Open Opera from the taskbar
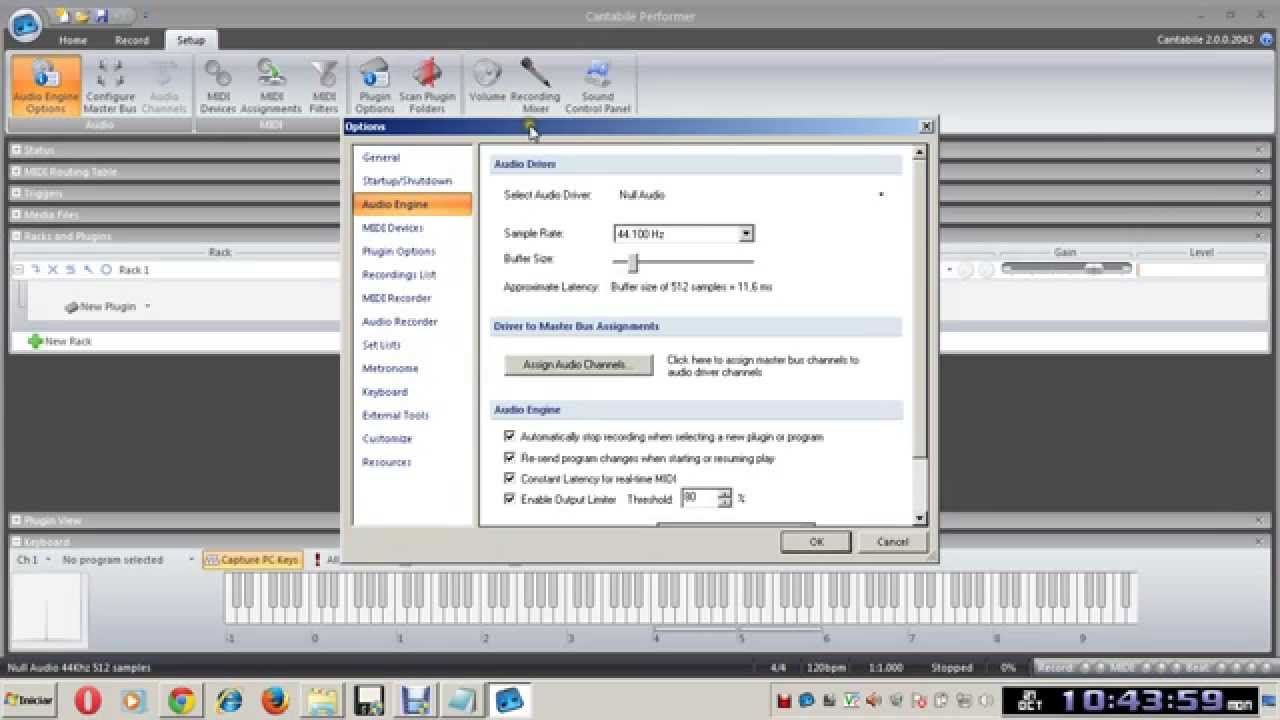This screenshot has width=1280, height=720. click(x=88, y=700)
